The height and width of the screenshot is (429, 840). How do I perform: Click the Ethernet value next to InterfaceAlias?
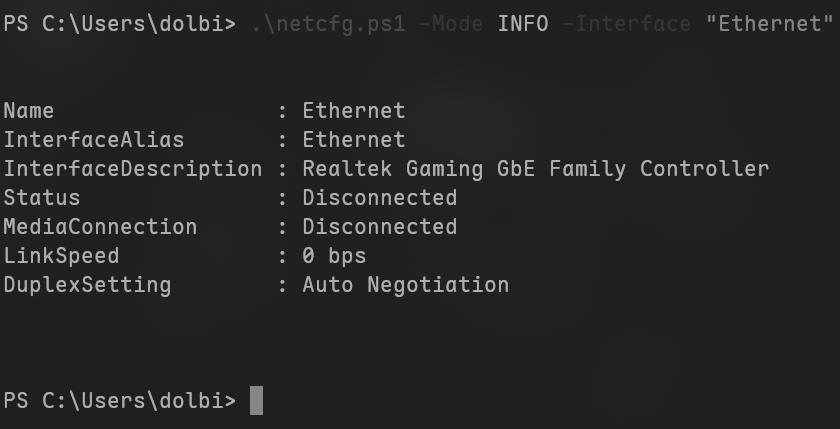(354, 139)
